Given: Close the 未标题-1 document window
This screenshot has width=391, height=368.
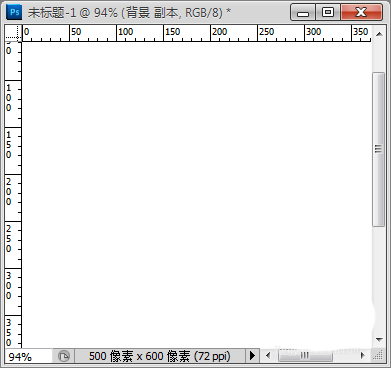Looking at the screenshot, I should (x=361, y=13).
